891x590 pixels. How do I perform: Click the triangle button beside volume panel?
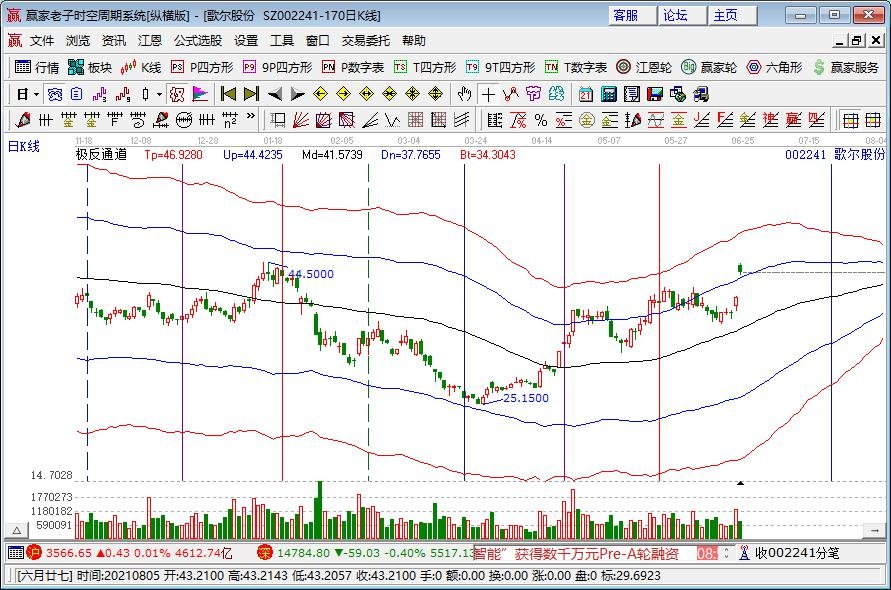[x=17, y=530]
